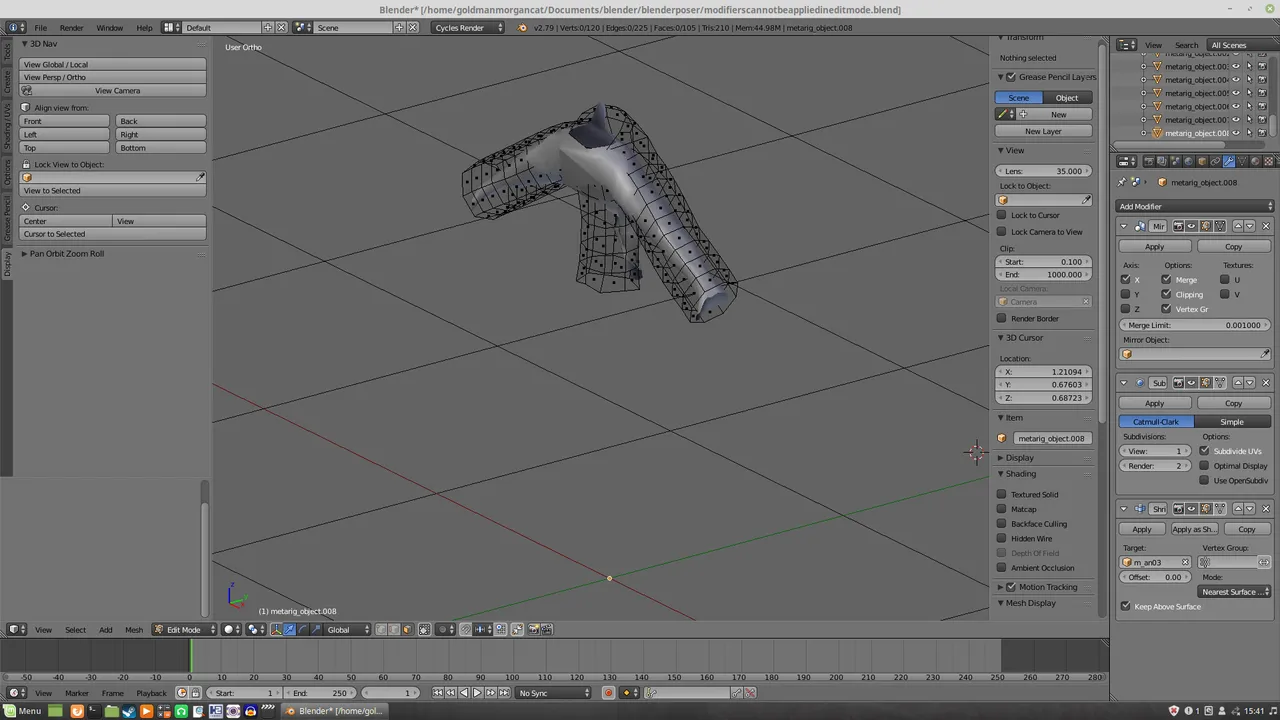
Task: Open the No Sync playback dropdown
Action: (x=555, y=693)
